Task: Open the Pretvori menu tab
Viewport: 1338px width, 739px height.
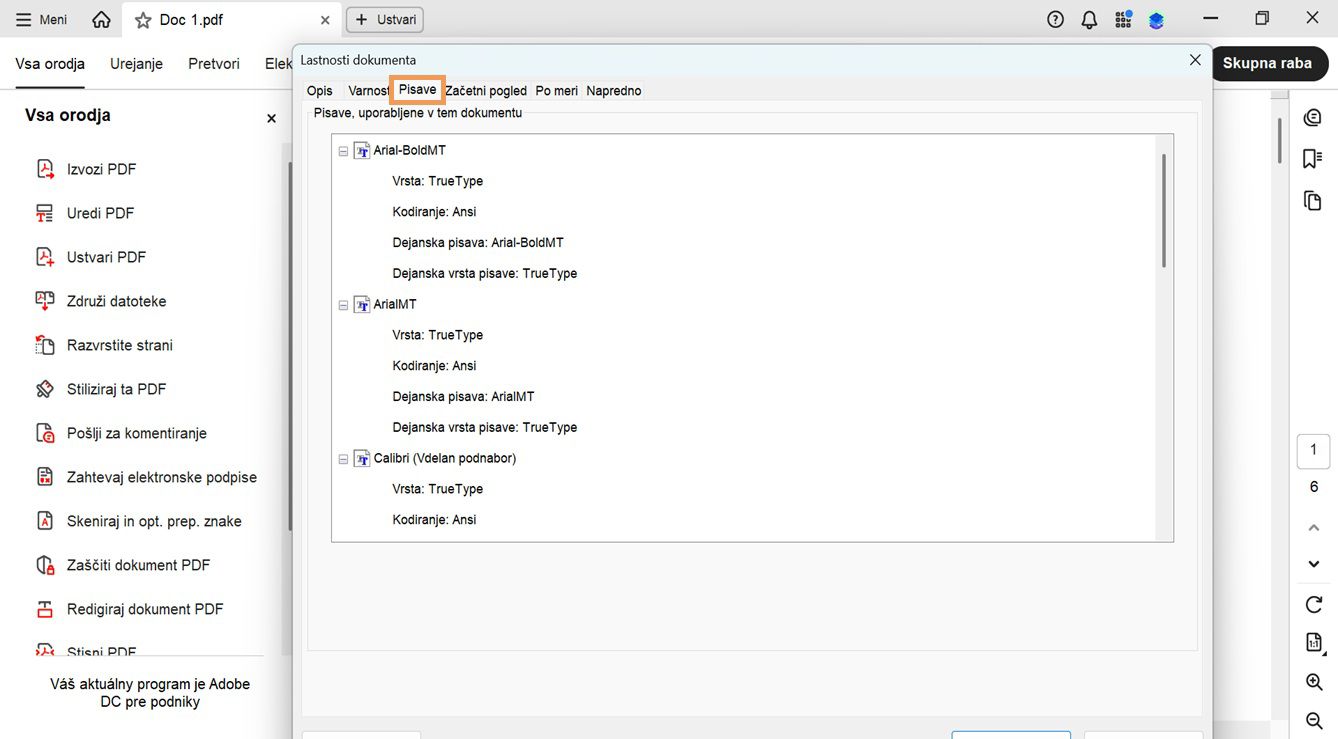Action: [x=214, y=64]
